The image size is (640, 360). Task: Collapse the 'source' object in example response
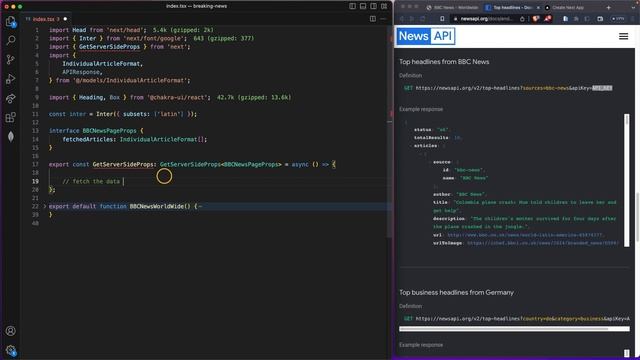tap(430, 162)
